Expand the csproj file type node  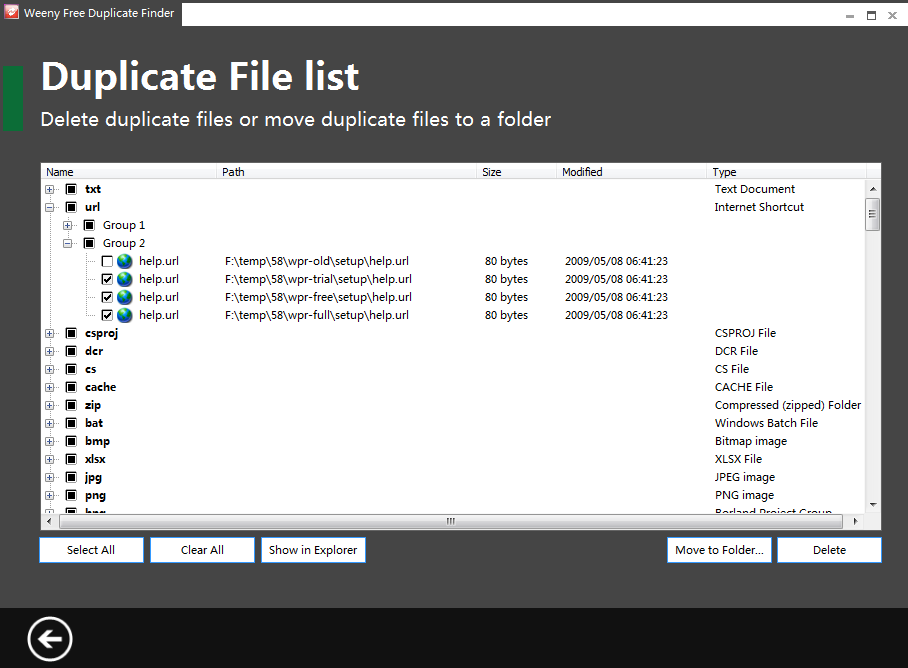point(50,333)
